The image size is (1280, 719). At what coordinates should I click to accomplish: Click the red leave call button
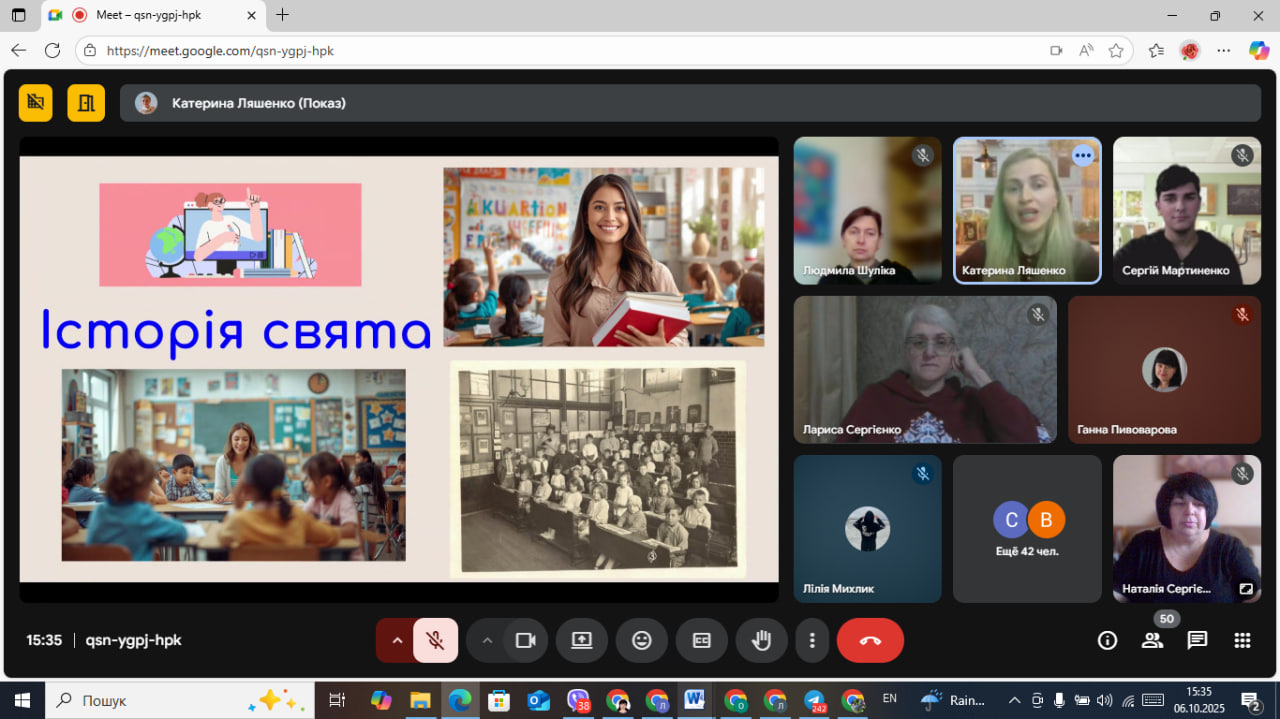869,641
